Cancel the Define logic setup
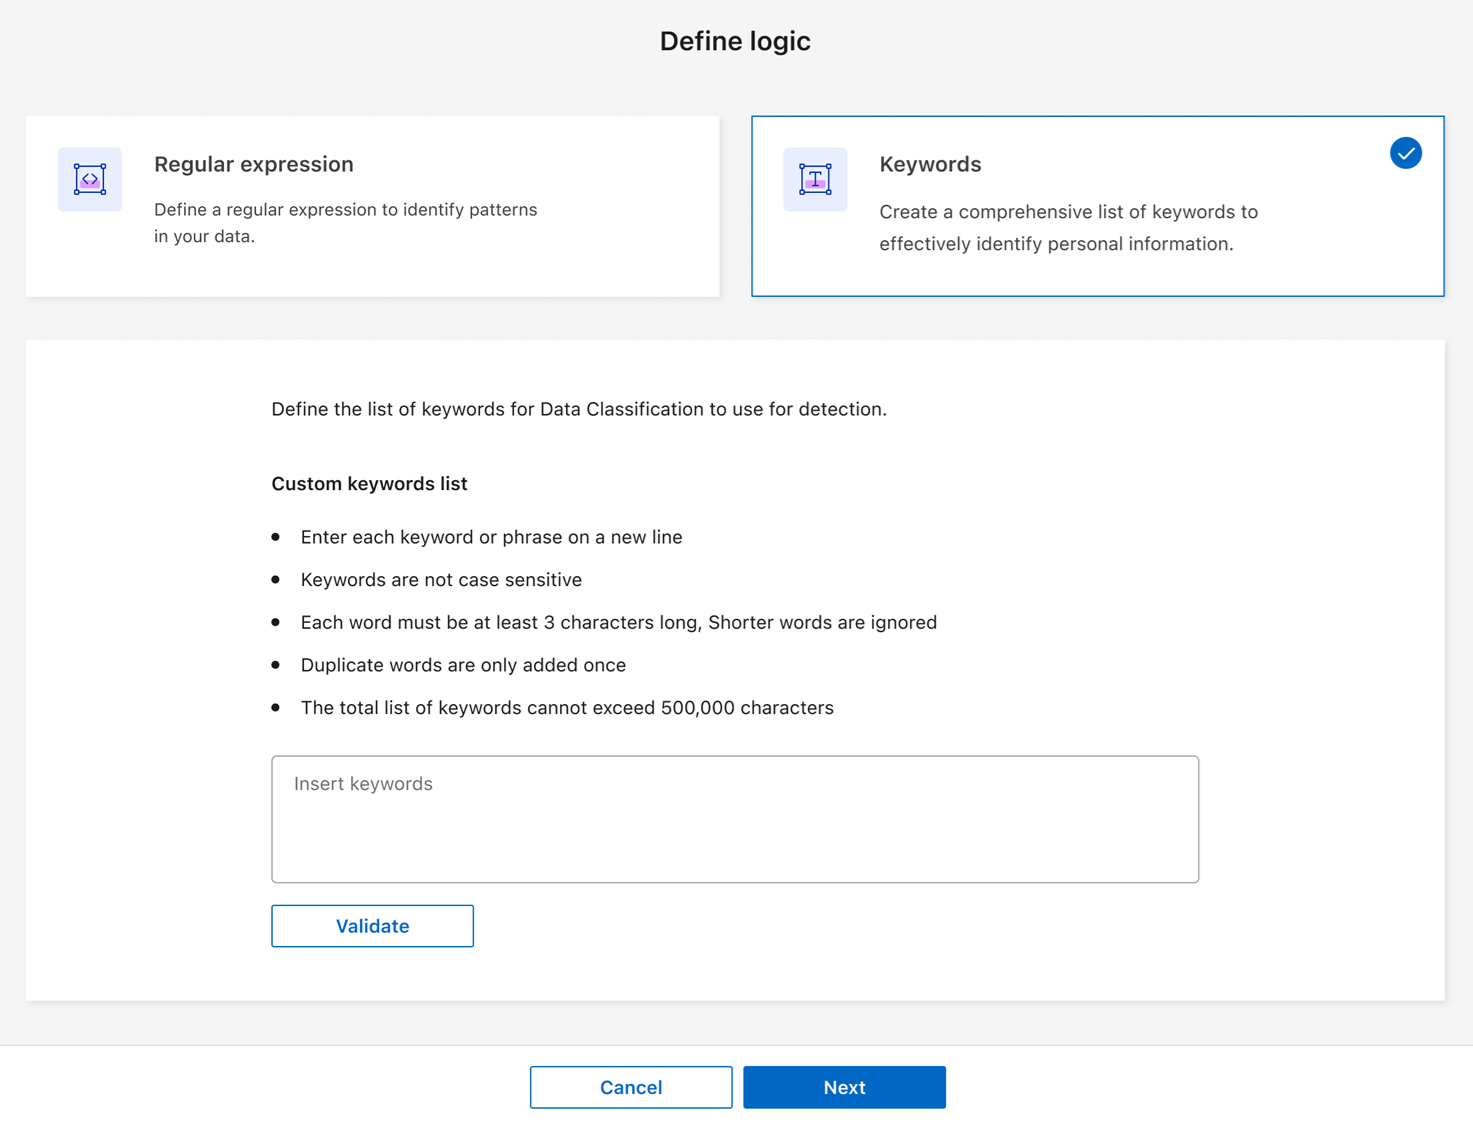 point(630,1087)
